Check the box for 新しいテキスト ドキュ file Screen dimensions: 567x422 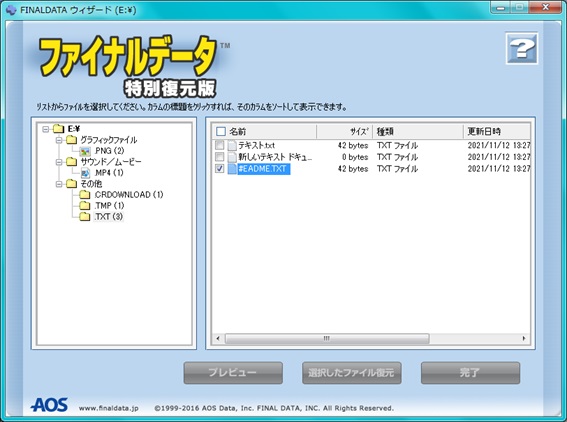pos(219,157)
